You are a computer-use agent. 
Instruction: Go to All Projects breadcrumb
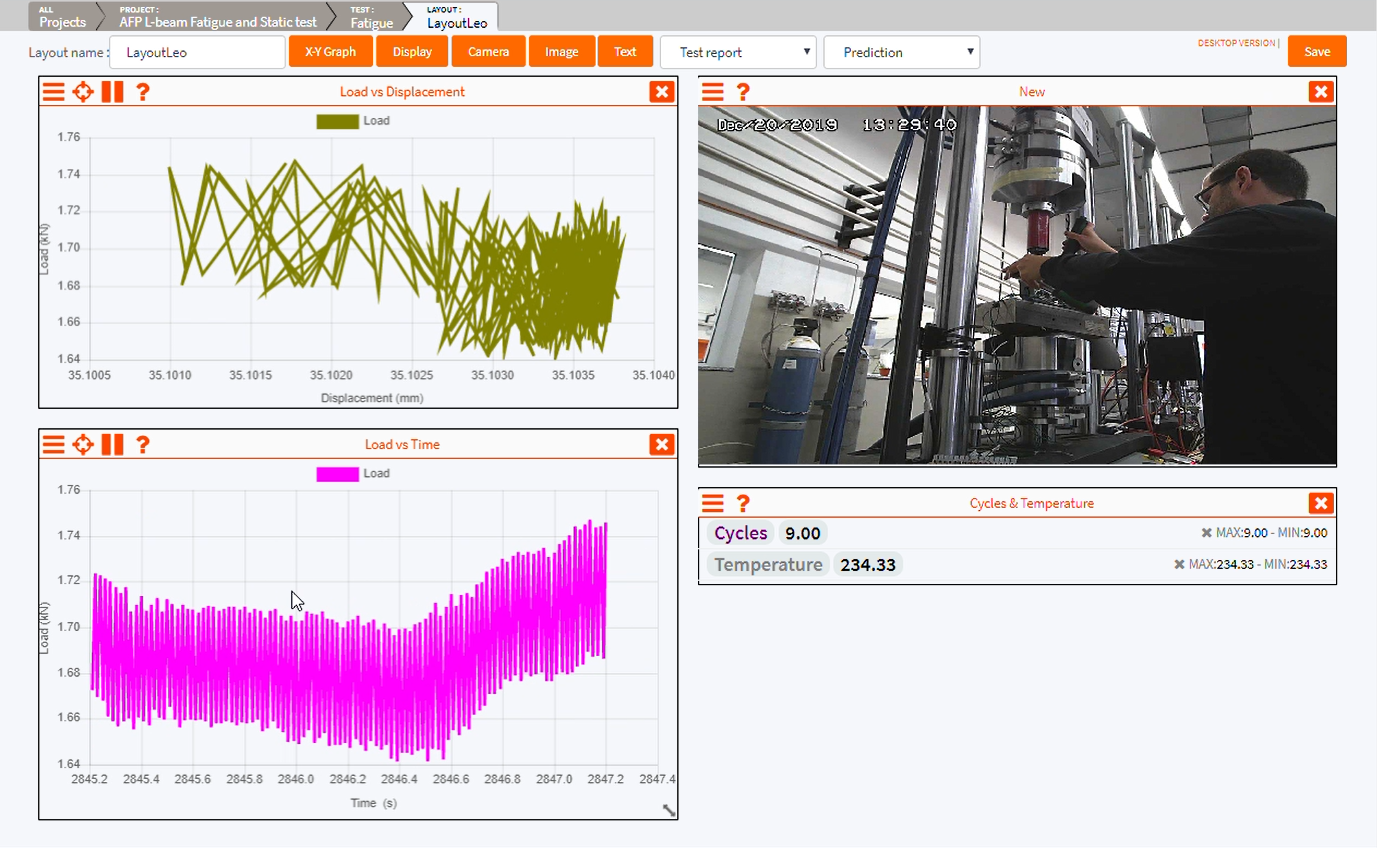click(x=62, y=17)
